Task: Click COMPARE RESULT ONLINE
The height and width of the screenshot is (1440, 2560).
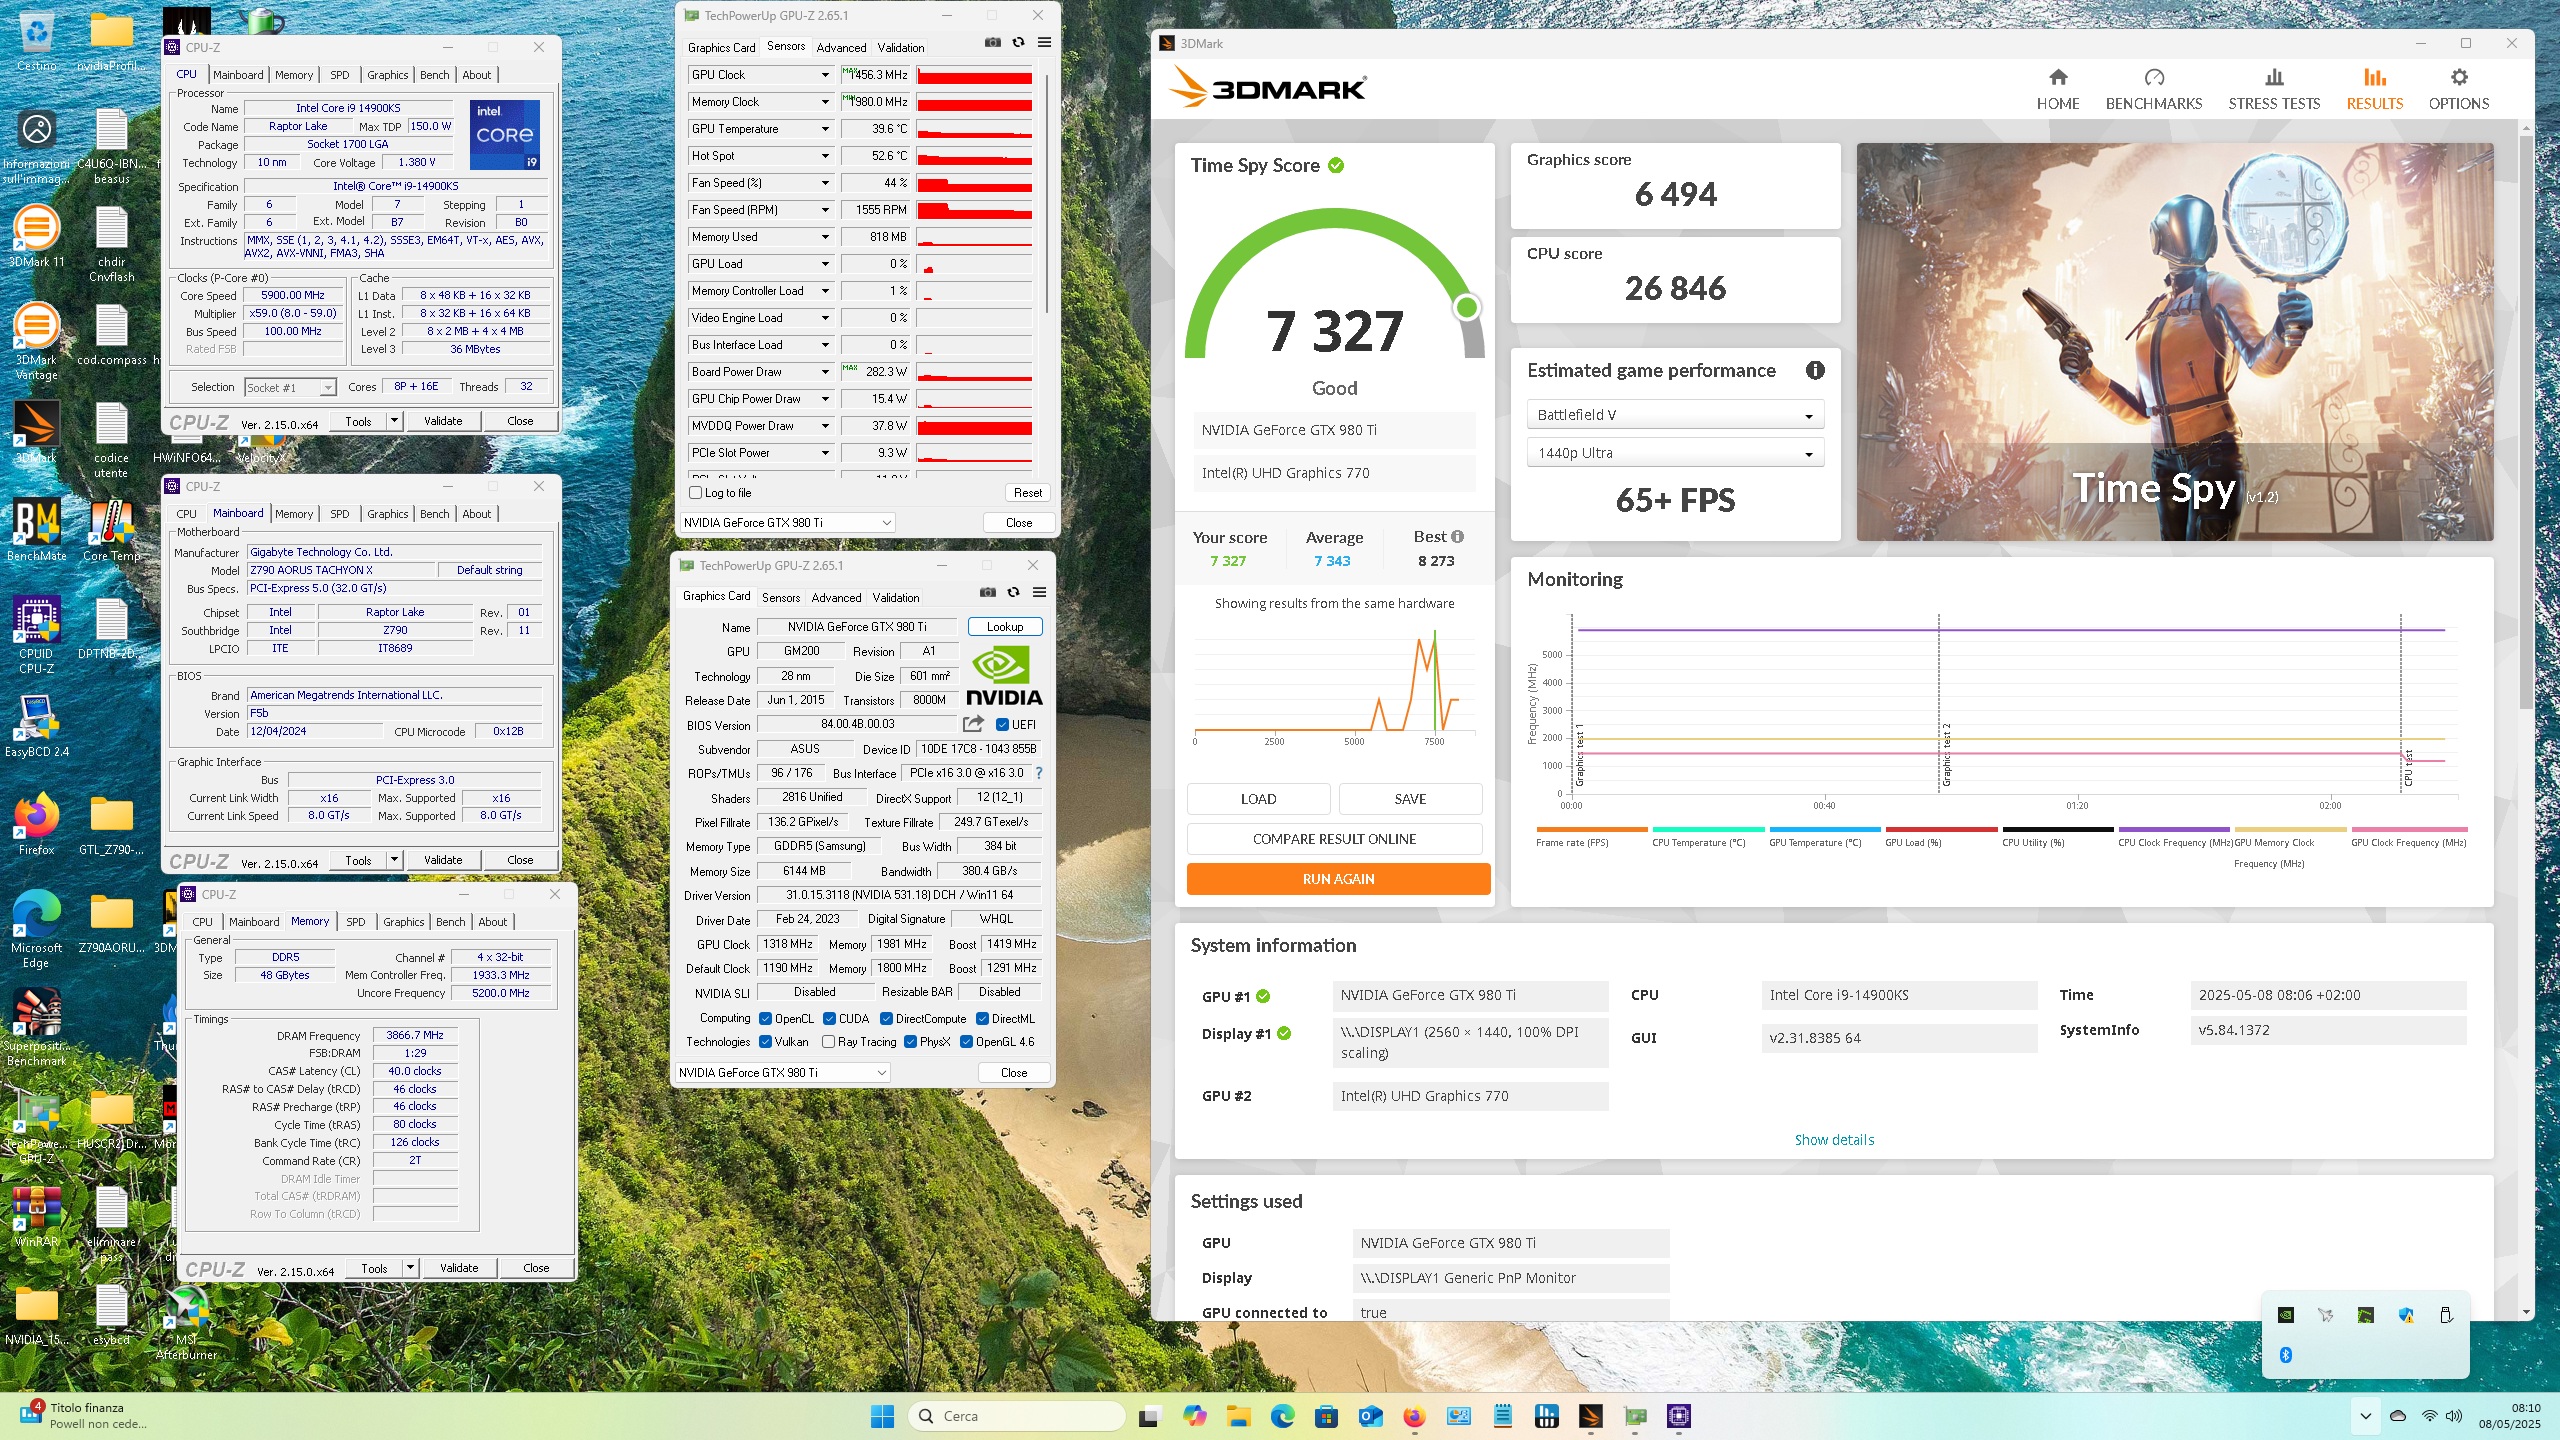Action: click(1334, 839)
